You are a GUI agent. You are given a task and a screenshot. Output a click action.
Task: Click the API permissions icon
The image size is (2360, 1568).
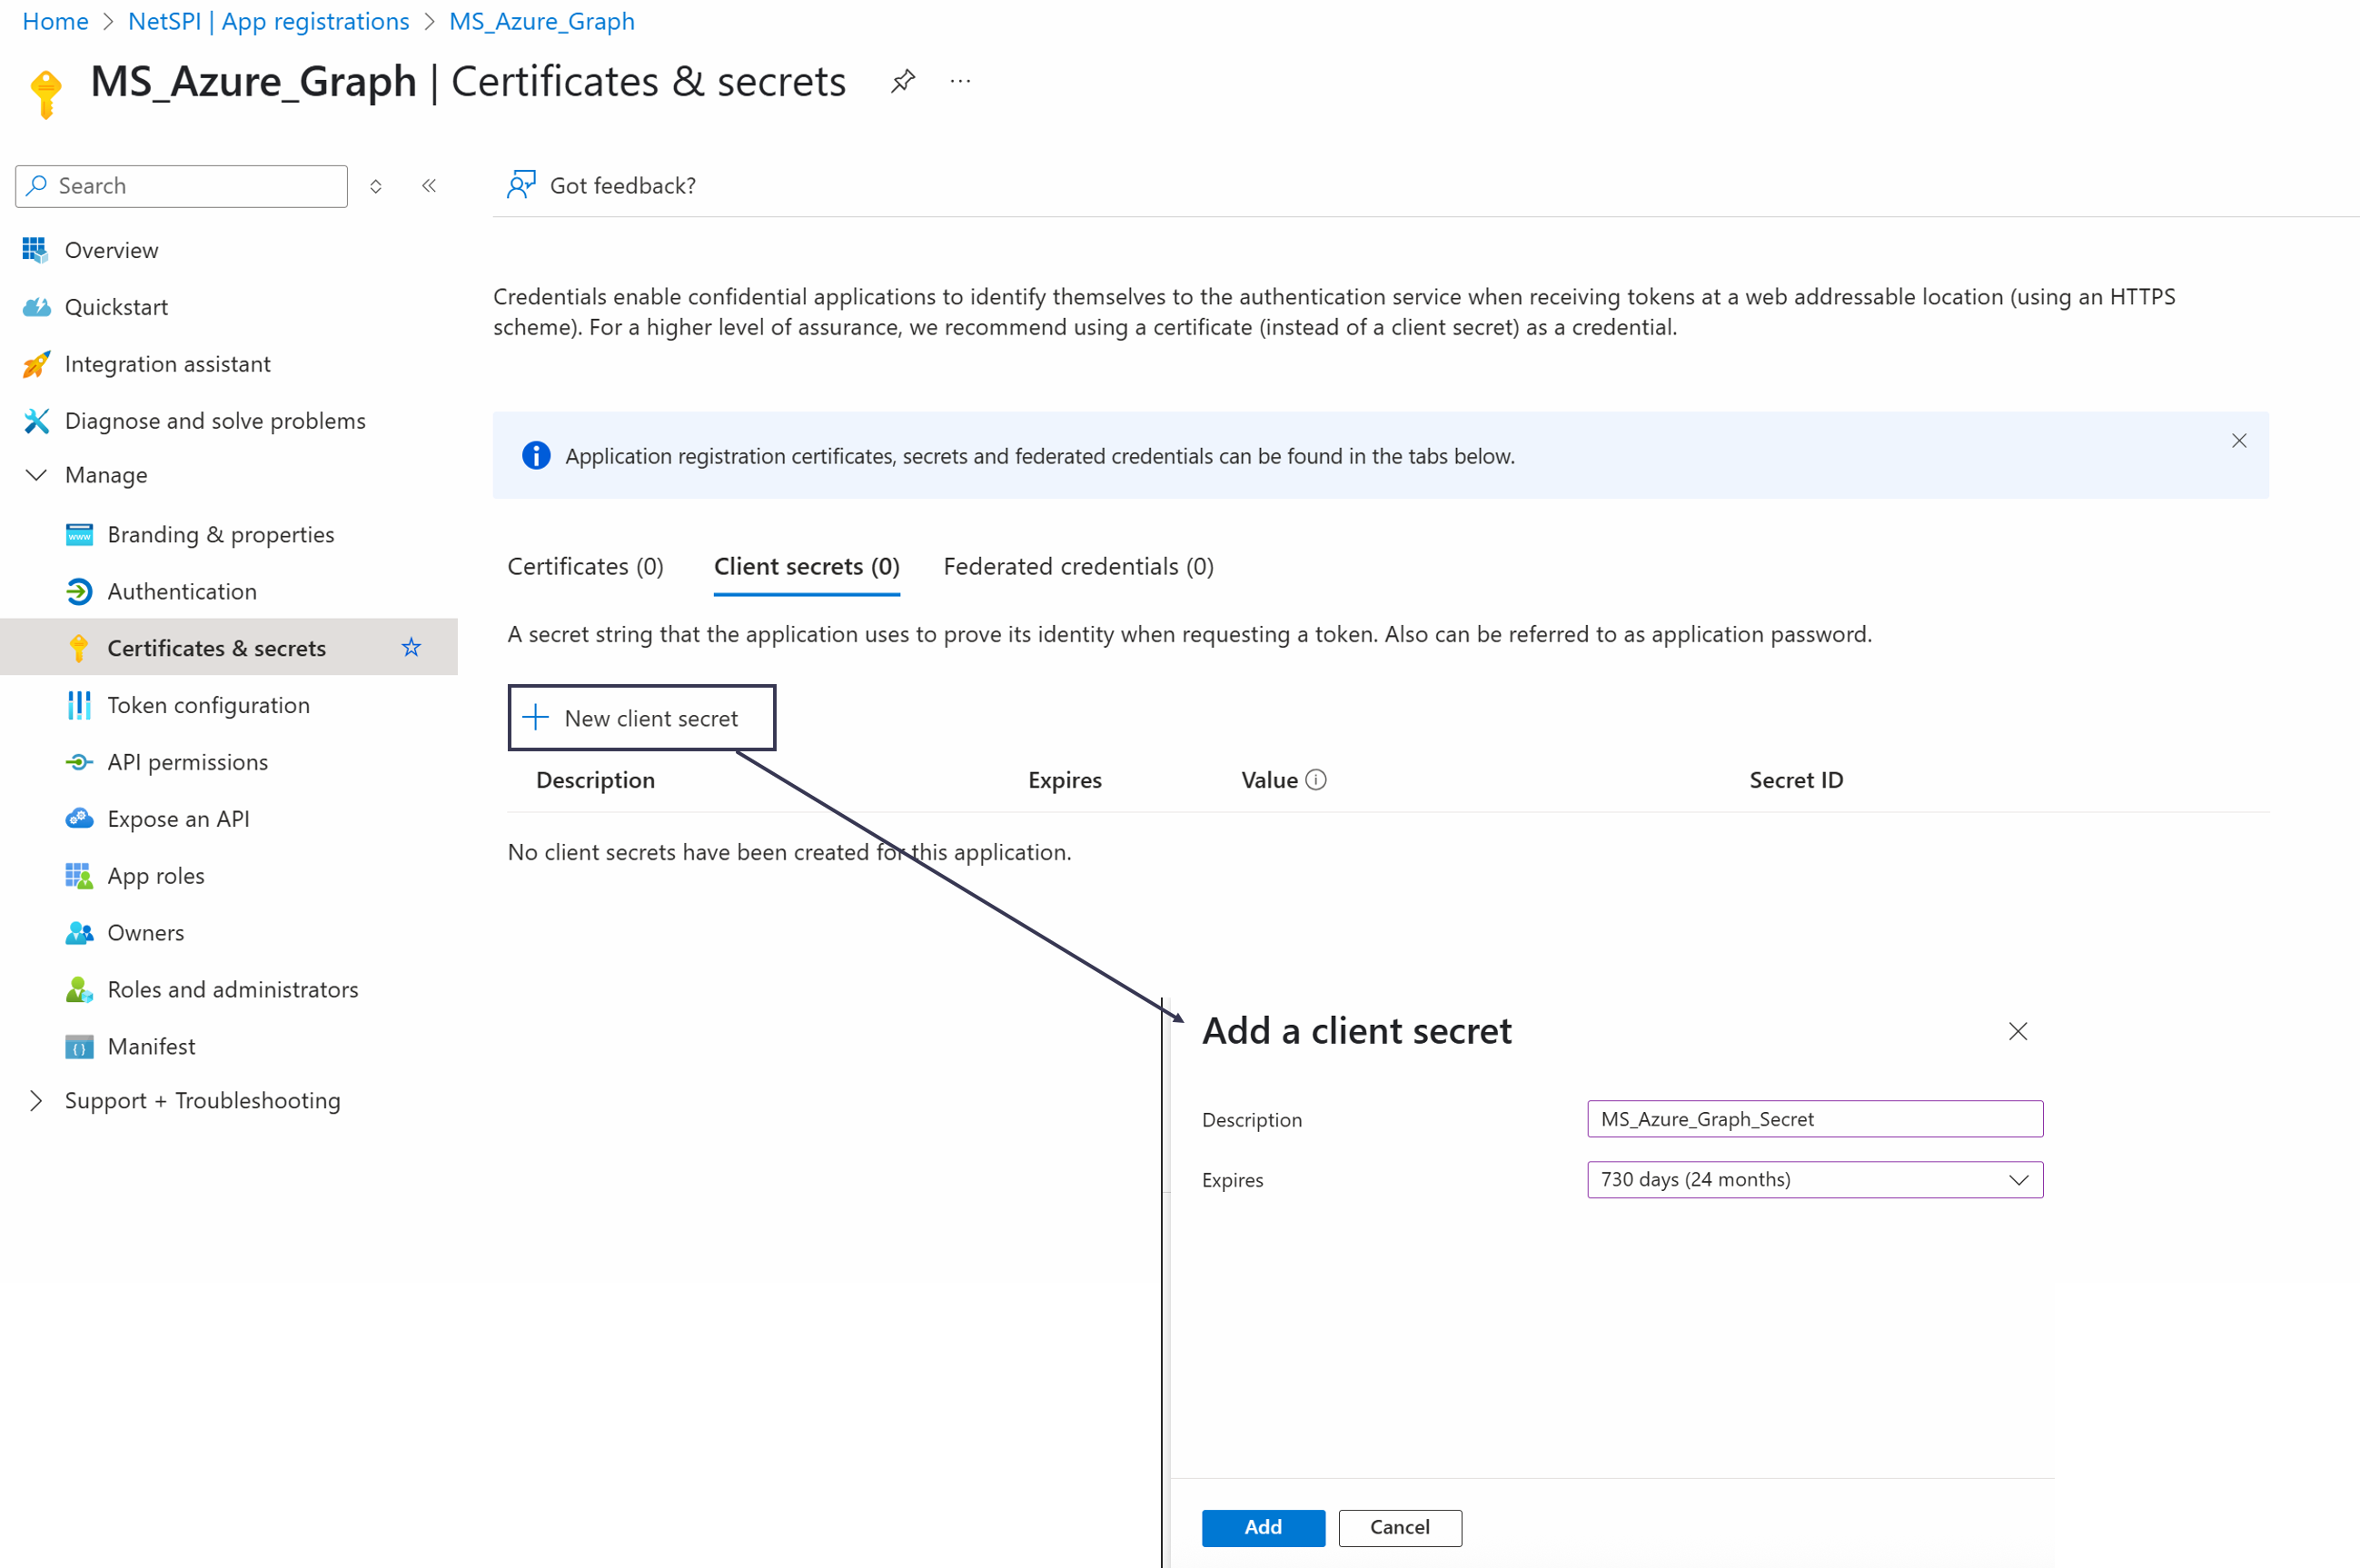[79, 763]
